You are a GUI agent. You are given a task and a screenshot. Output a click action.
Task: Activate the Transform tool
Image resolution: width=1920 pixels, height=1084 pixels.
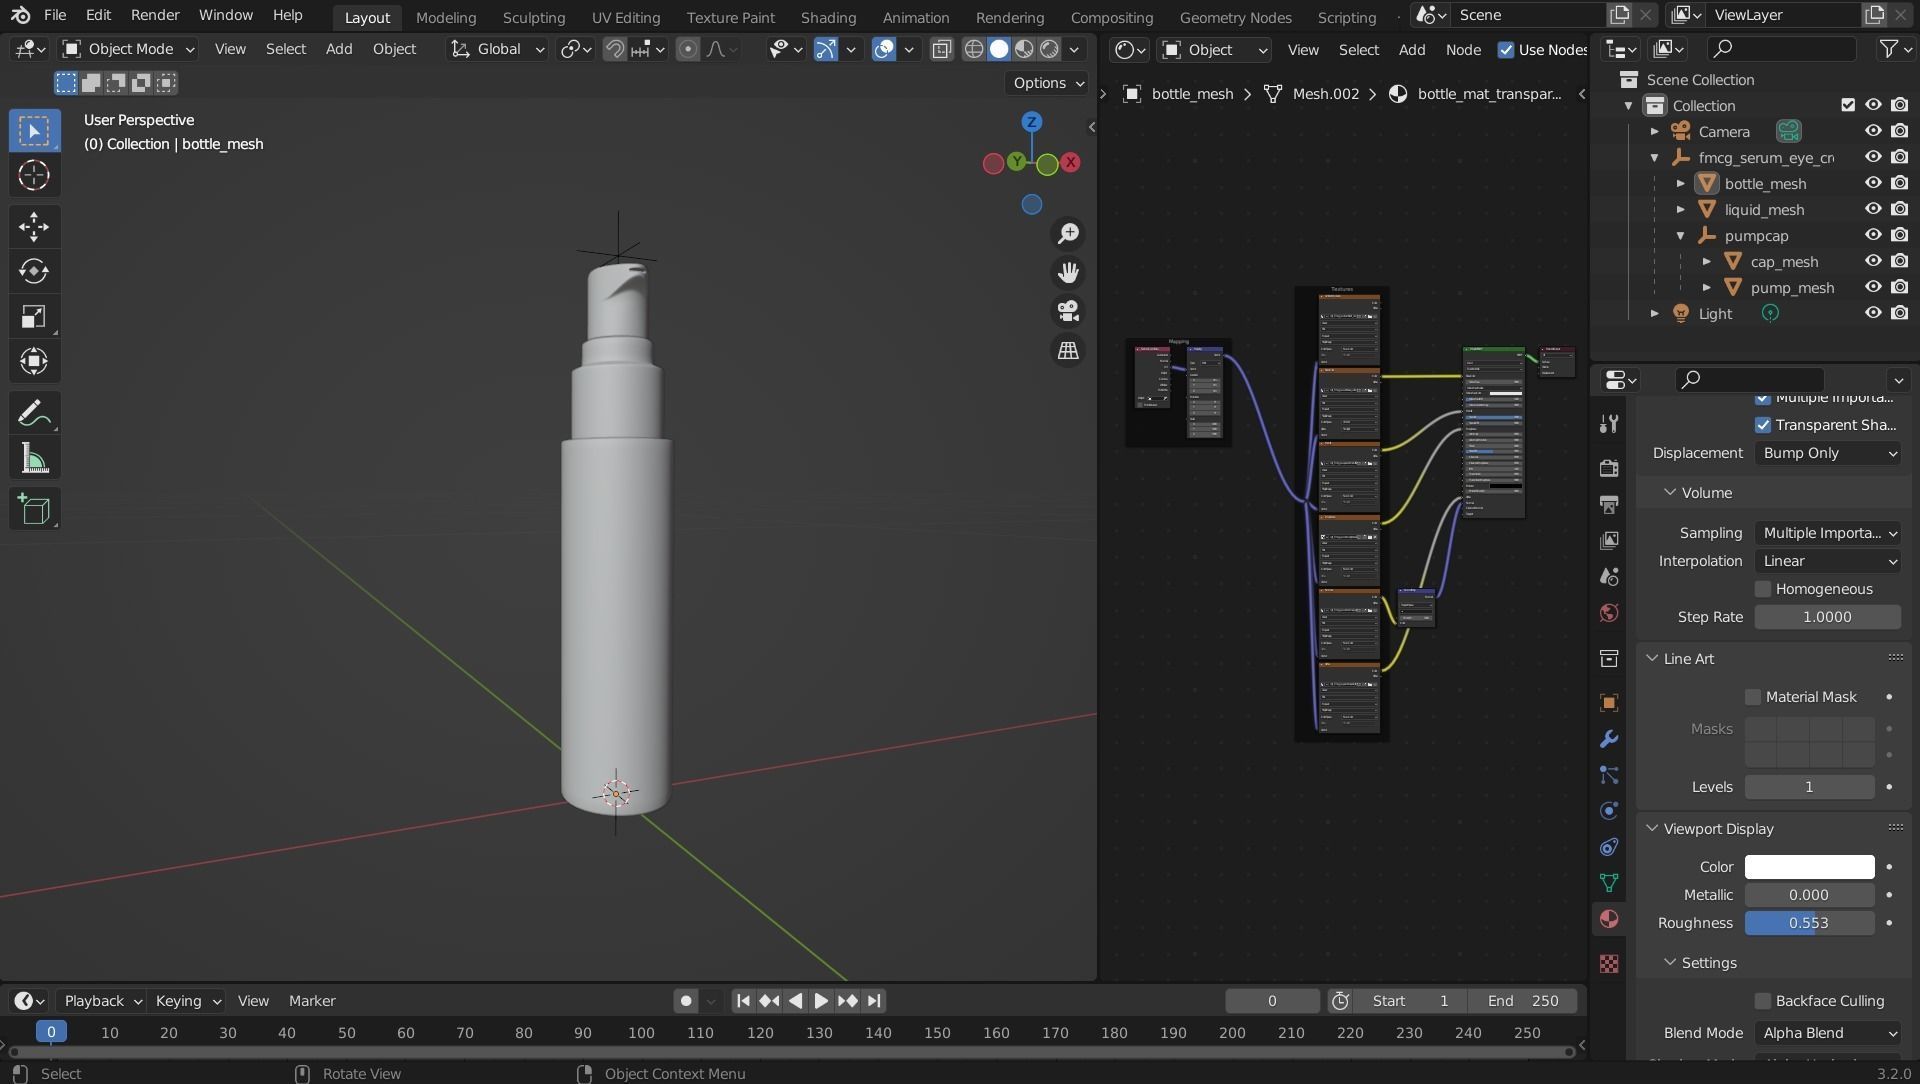point(34,361)
